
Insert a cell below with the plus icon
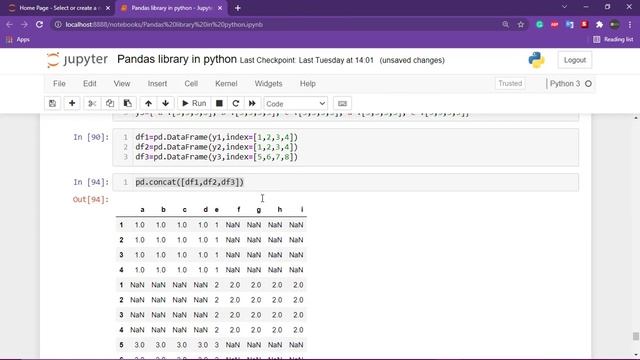click(72, 104)
